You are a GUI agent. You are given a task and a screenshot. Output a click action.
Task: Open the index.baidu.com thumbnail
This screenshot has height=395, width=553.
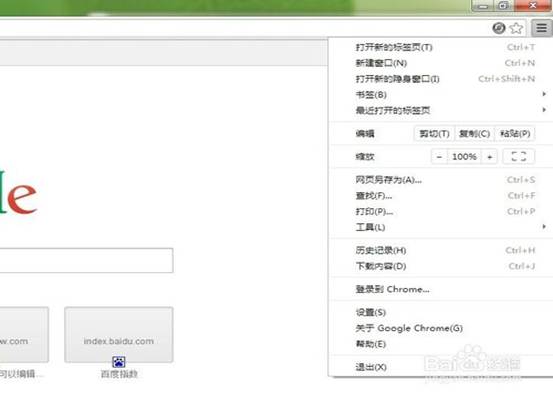click(119, 334)
